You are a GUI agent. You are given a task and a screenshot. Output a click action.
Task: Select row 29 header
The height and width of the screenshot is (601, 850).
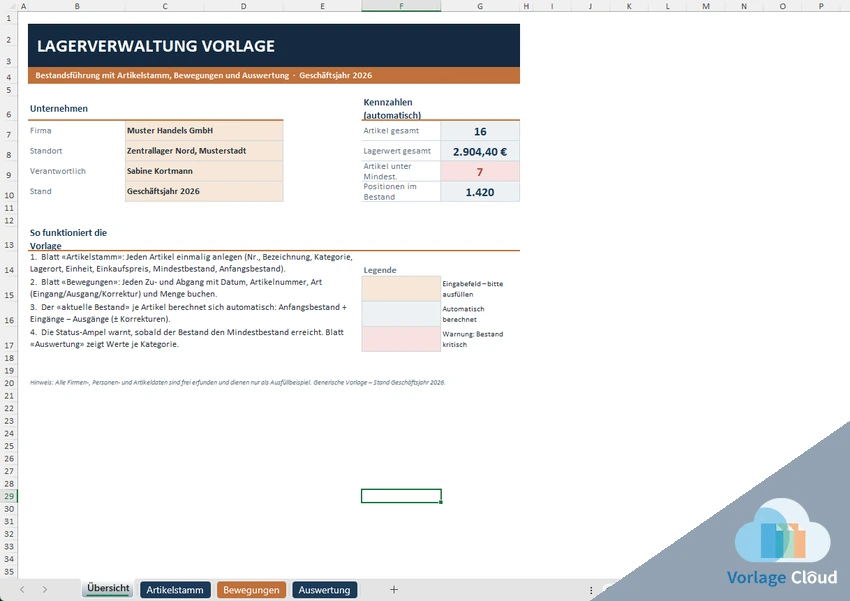coord(9,496)
